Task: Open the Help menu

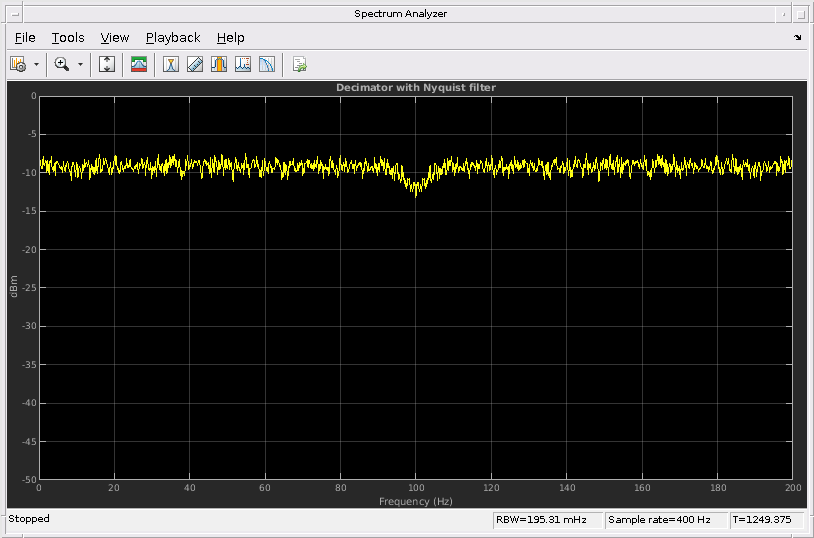Action: click(230, 37)
